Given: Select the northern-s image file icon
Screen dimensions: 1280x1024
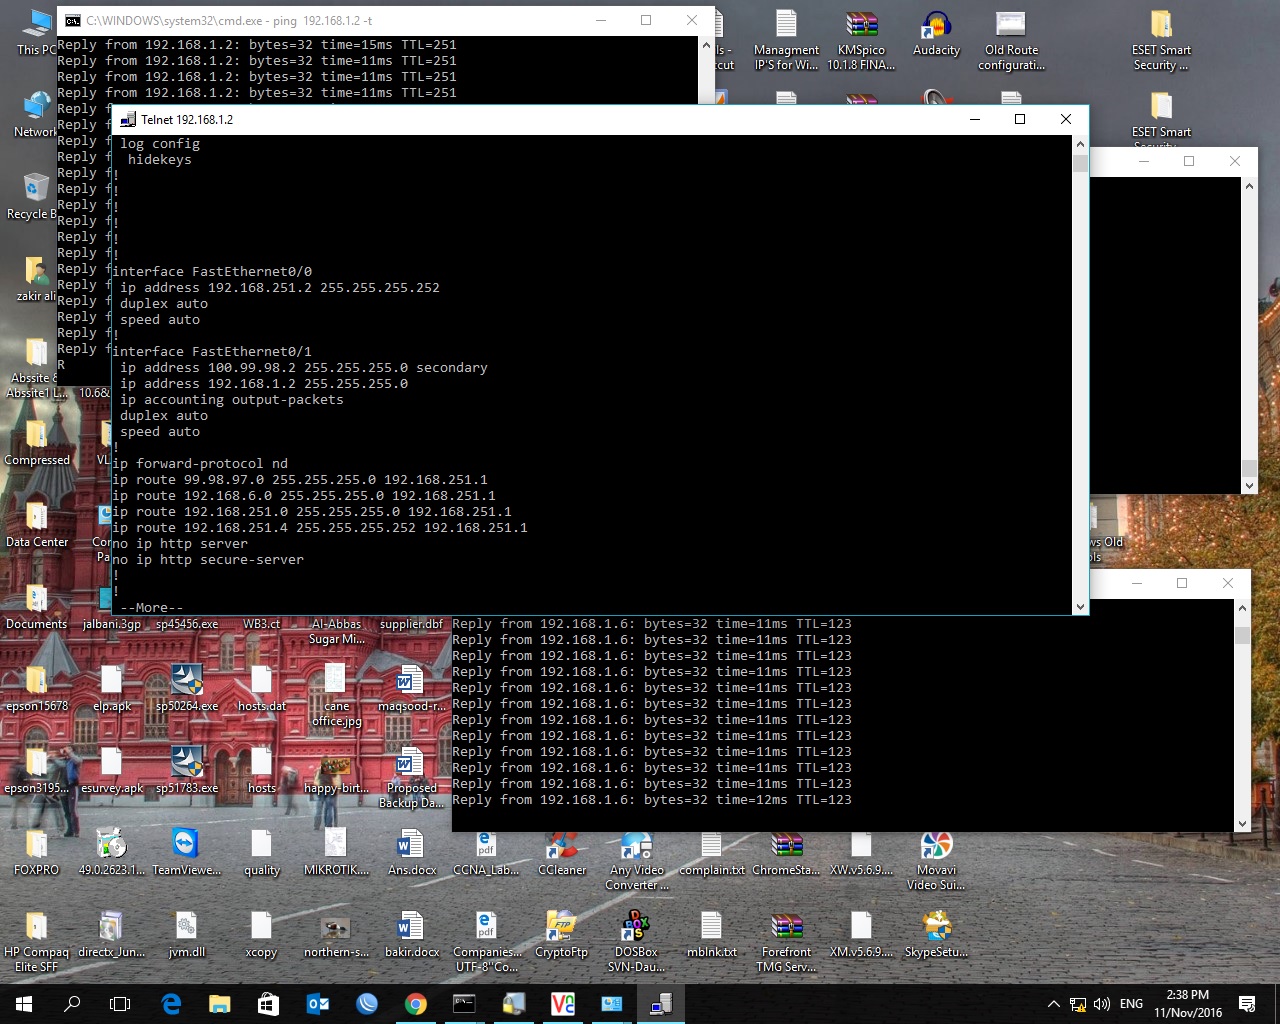Looking at the screenshot, I should click(x=337, y=934).
